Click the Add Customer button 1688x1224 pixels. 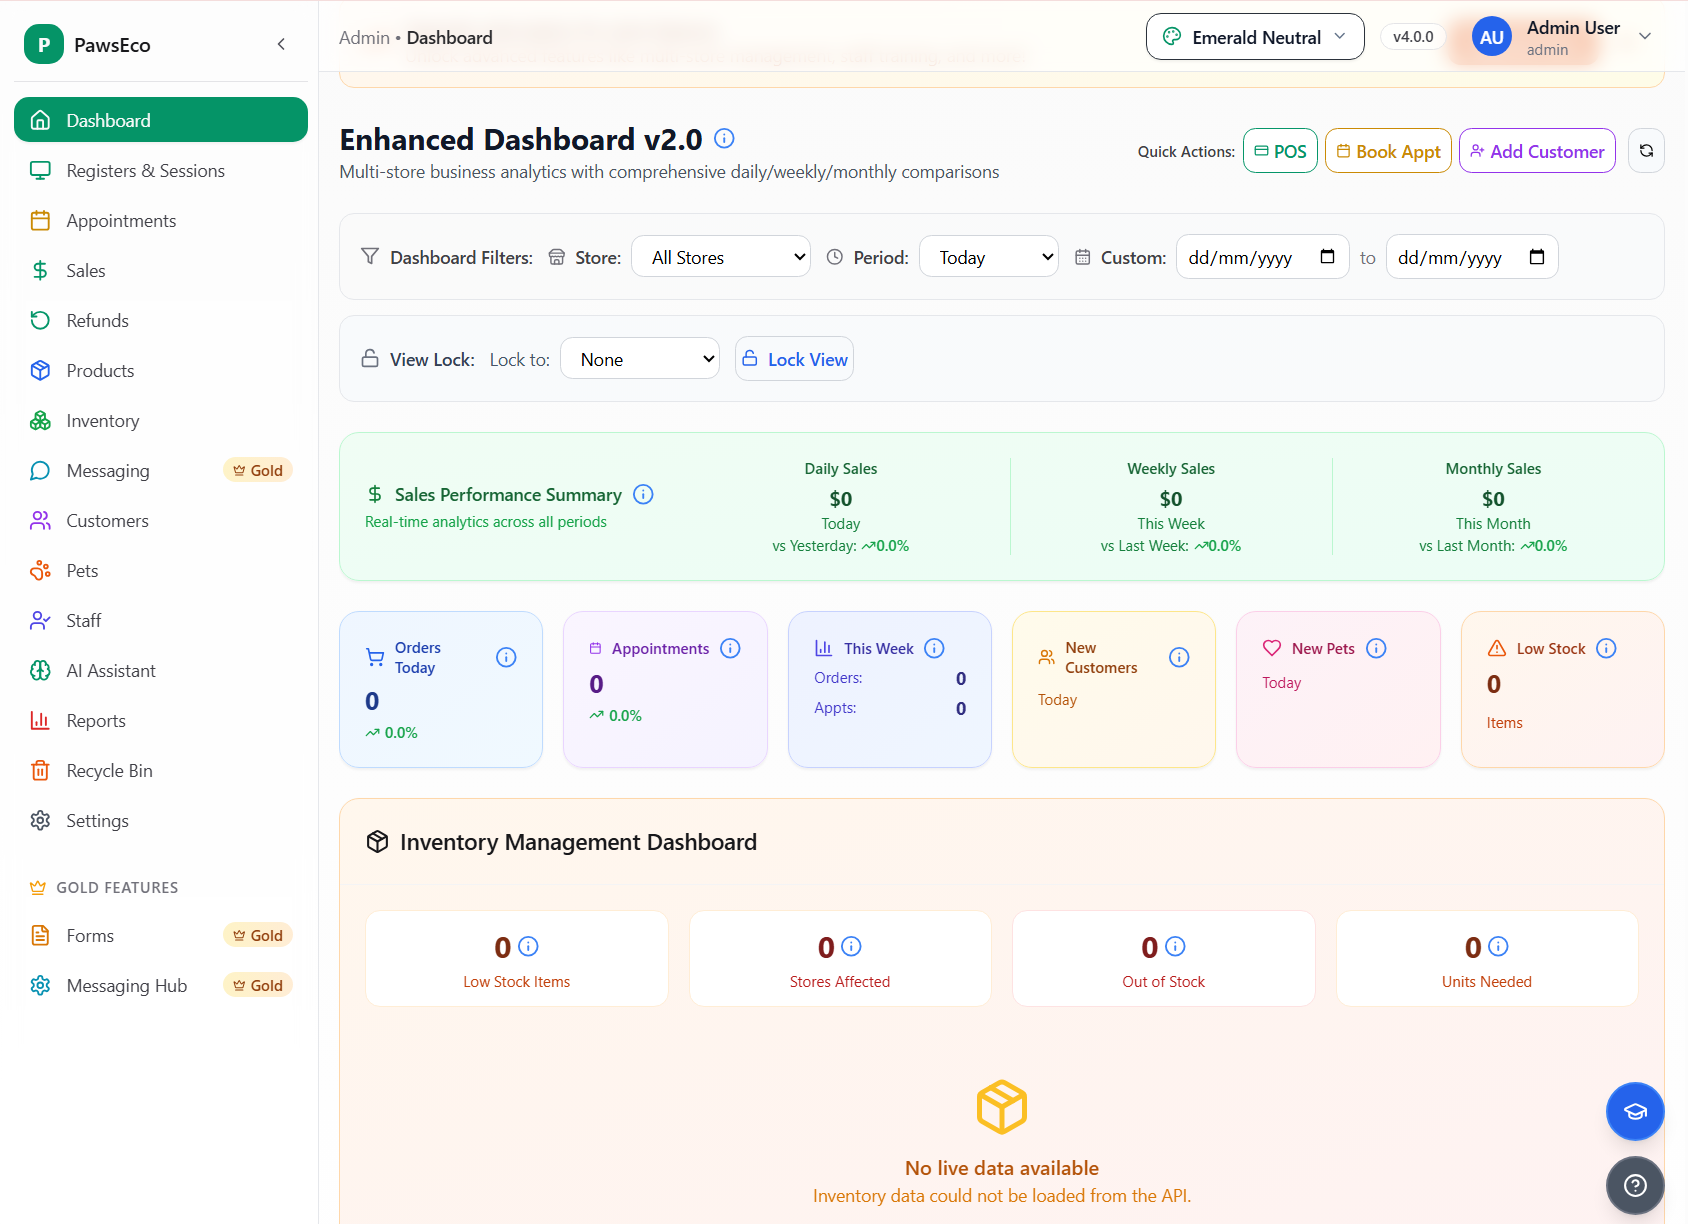(1537, 151)
